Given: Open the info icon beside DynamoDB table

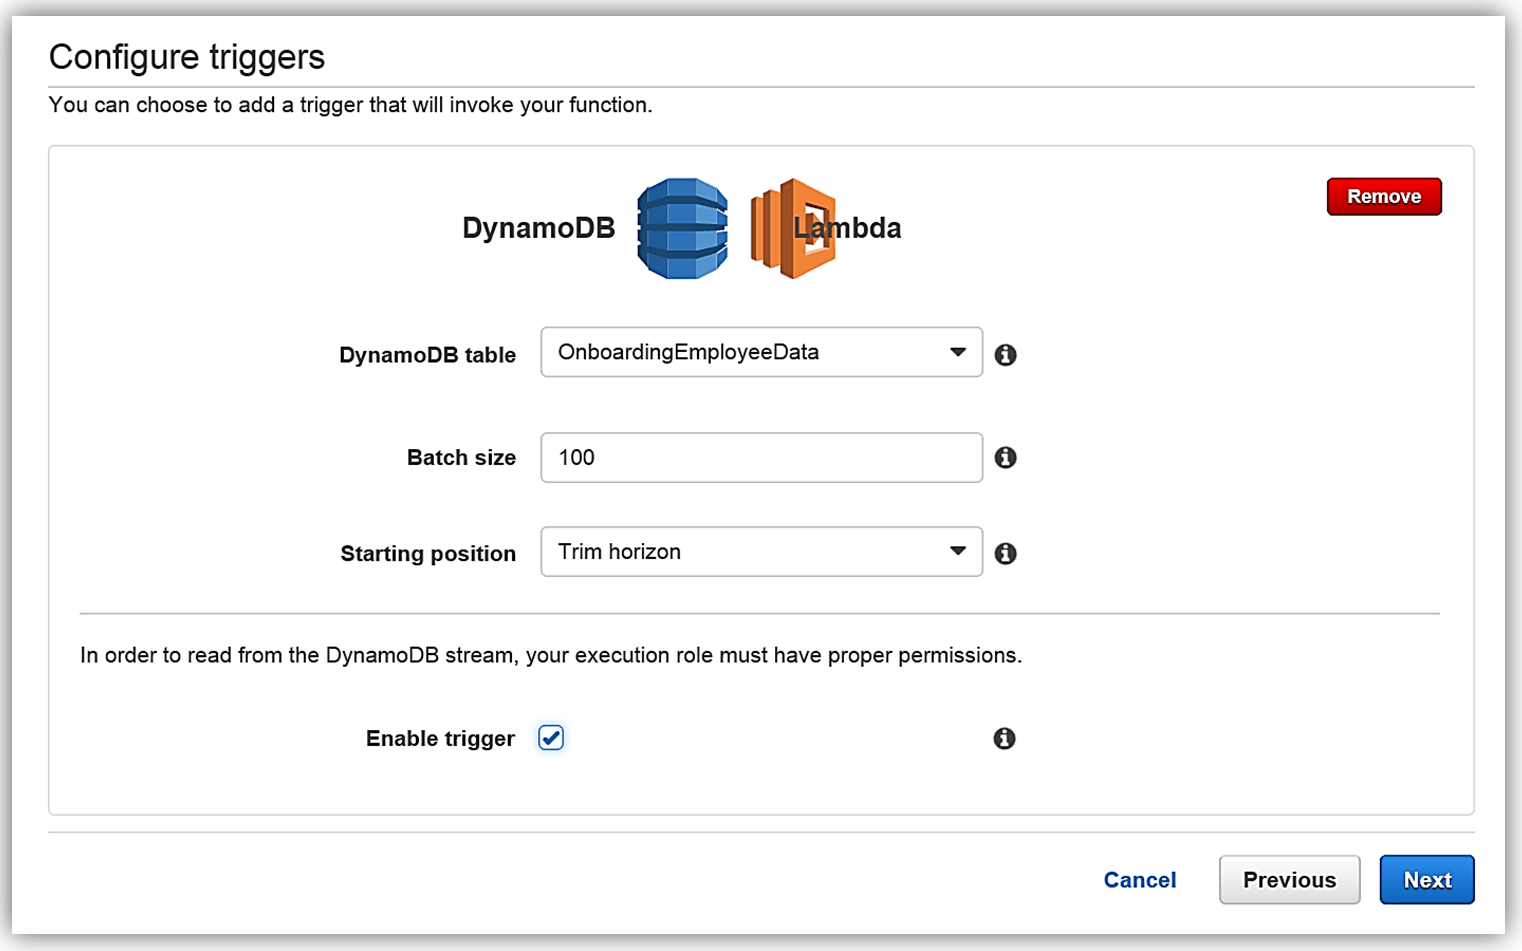Looking at the screenshot, I should pos(1006,354).
